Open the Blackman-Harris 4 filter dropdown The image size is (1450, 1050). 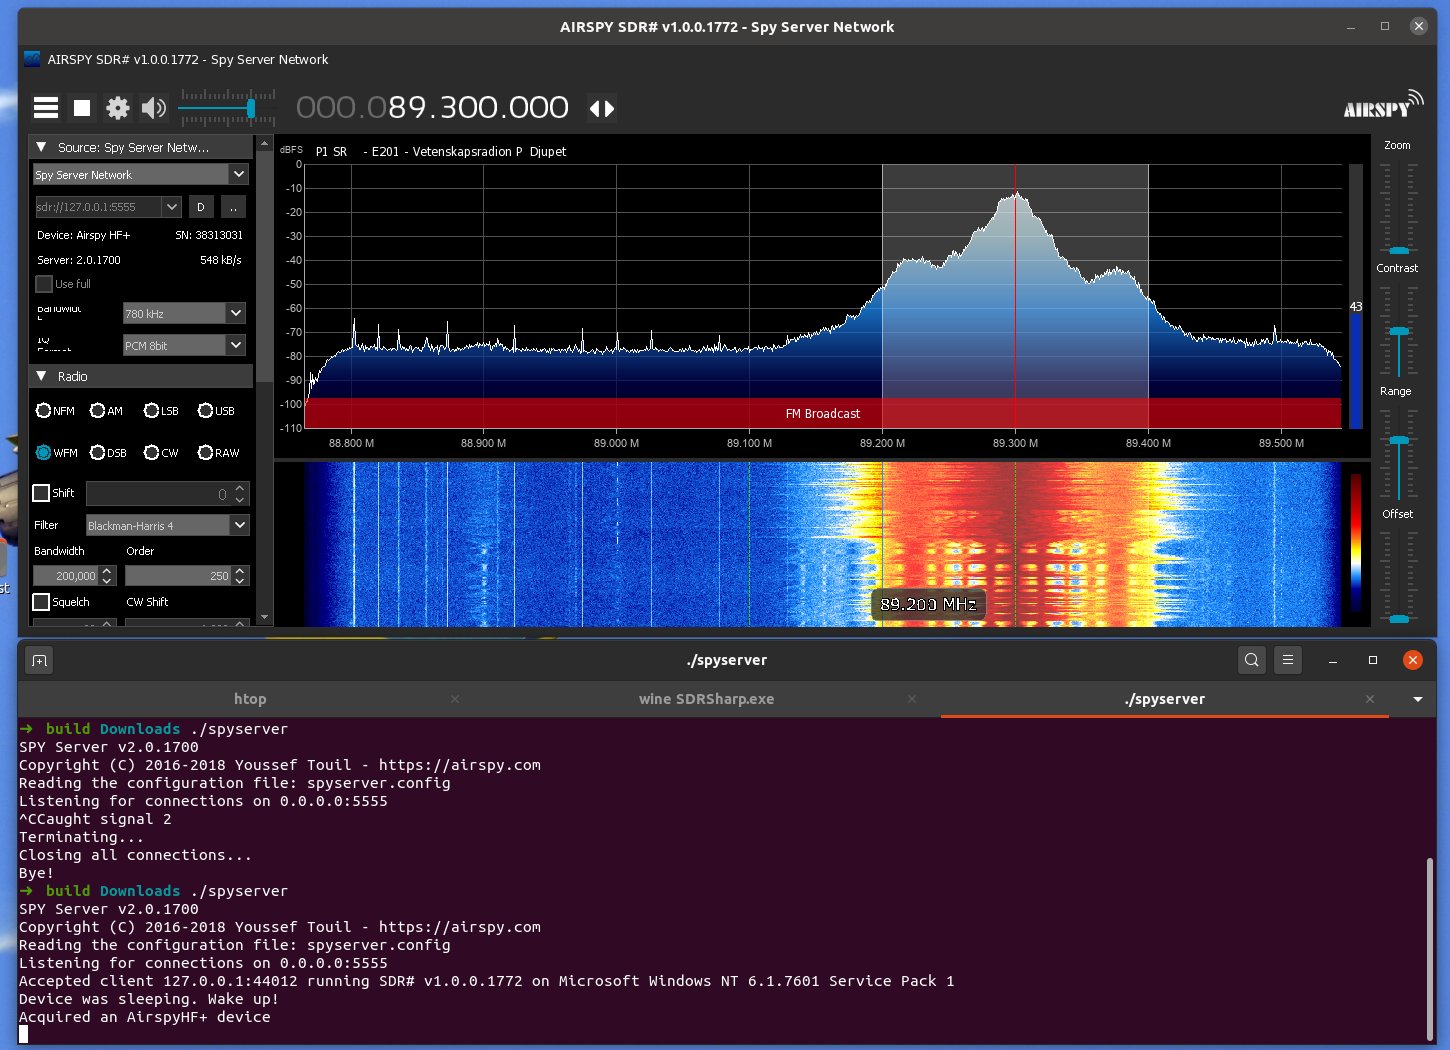tap(239, 525)
